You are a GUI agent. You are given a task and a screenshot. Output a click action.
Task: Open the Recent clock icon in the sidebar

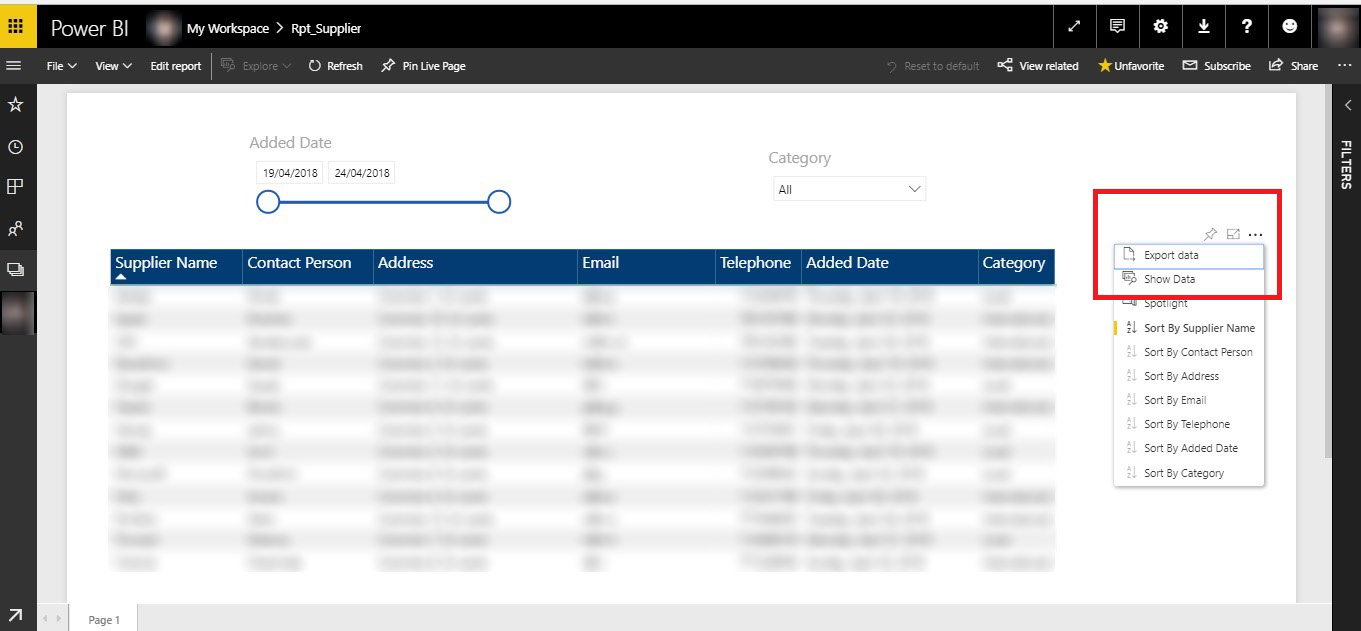coord(15,147)
